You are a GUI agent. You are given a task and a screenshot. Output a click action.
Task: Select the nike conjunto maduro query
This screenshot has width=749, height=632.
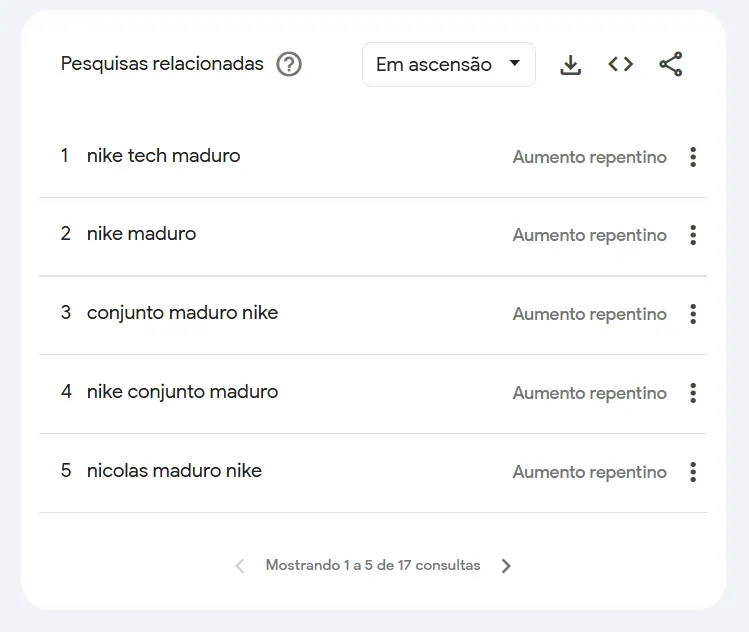[x=182, y=392]
